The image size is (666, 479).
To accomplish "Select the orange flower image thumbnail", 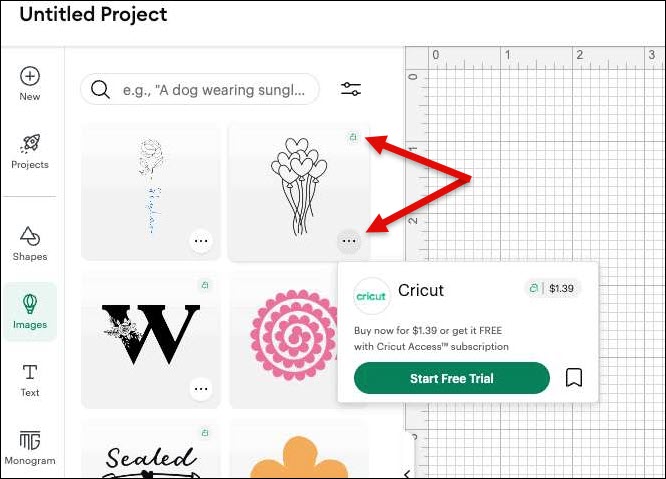I will (299, 449).
